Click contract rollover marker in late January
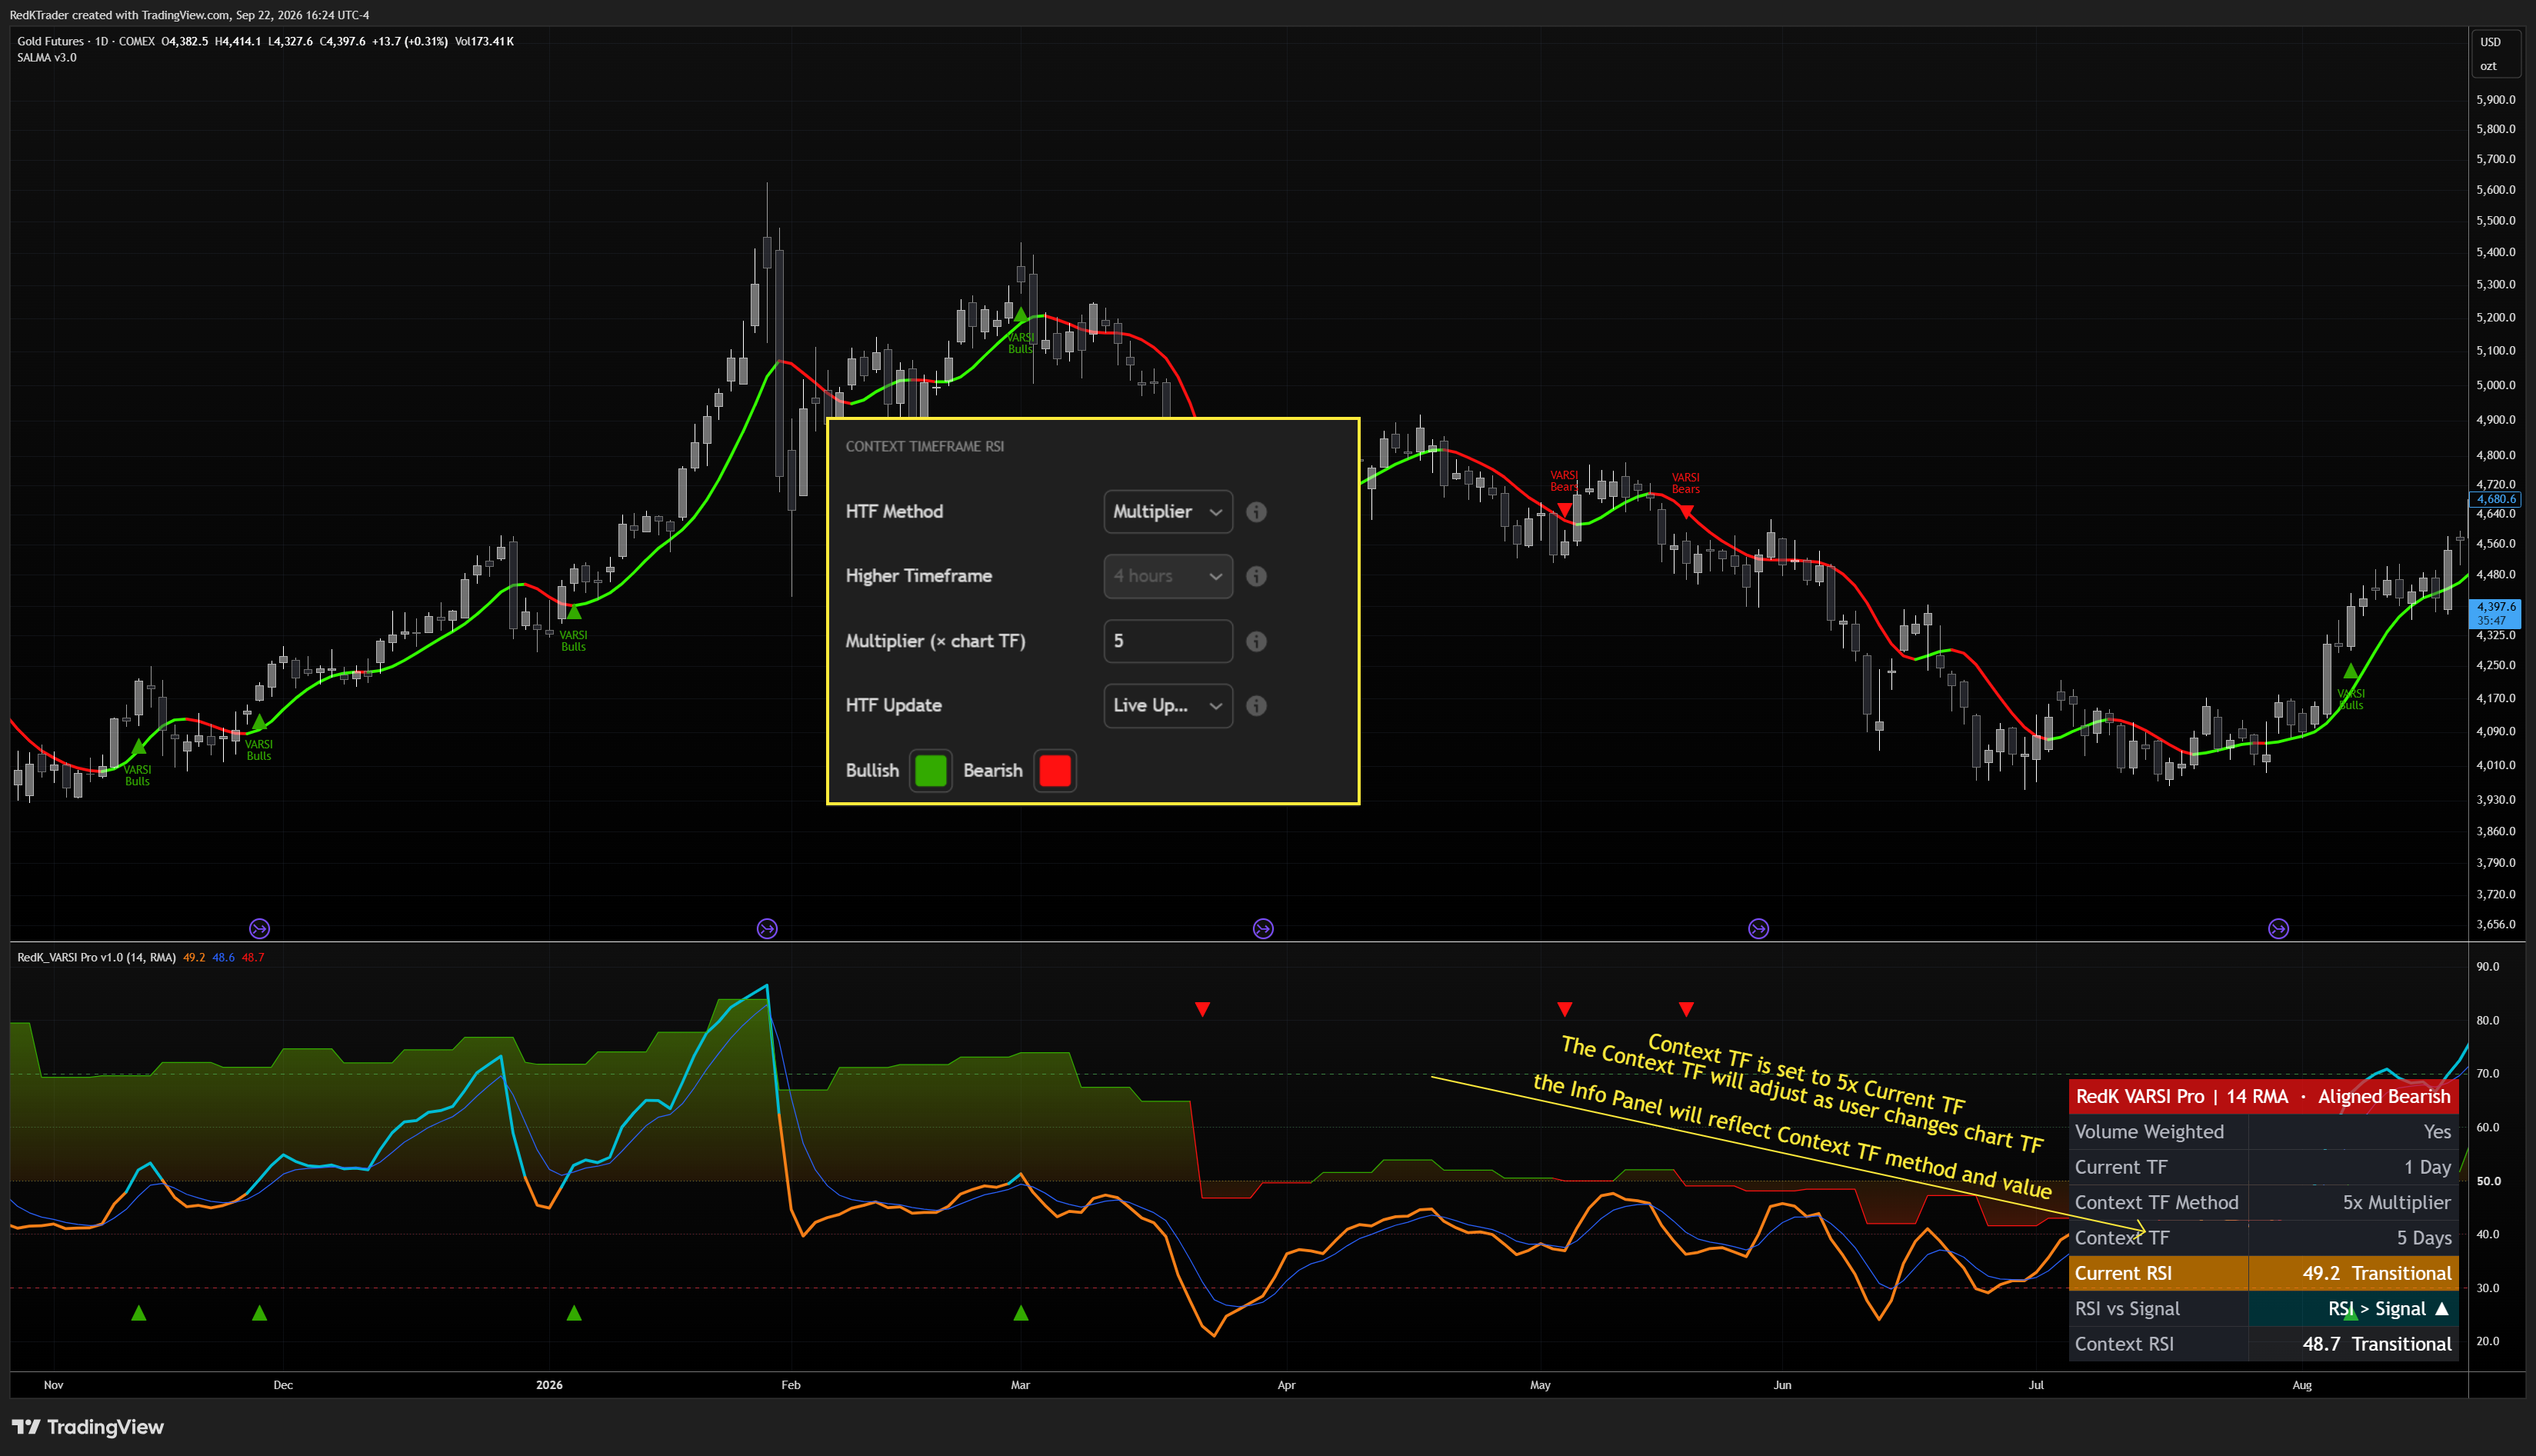 coord(767,929)
